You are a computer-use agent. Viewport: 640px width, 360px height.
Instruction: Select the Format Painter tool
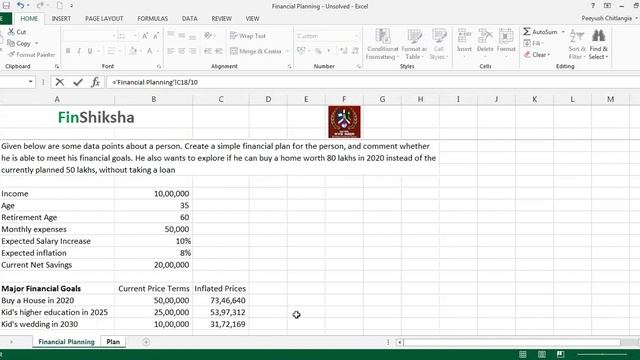coord(31,55)
